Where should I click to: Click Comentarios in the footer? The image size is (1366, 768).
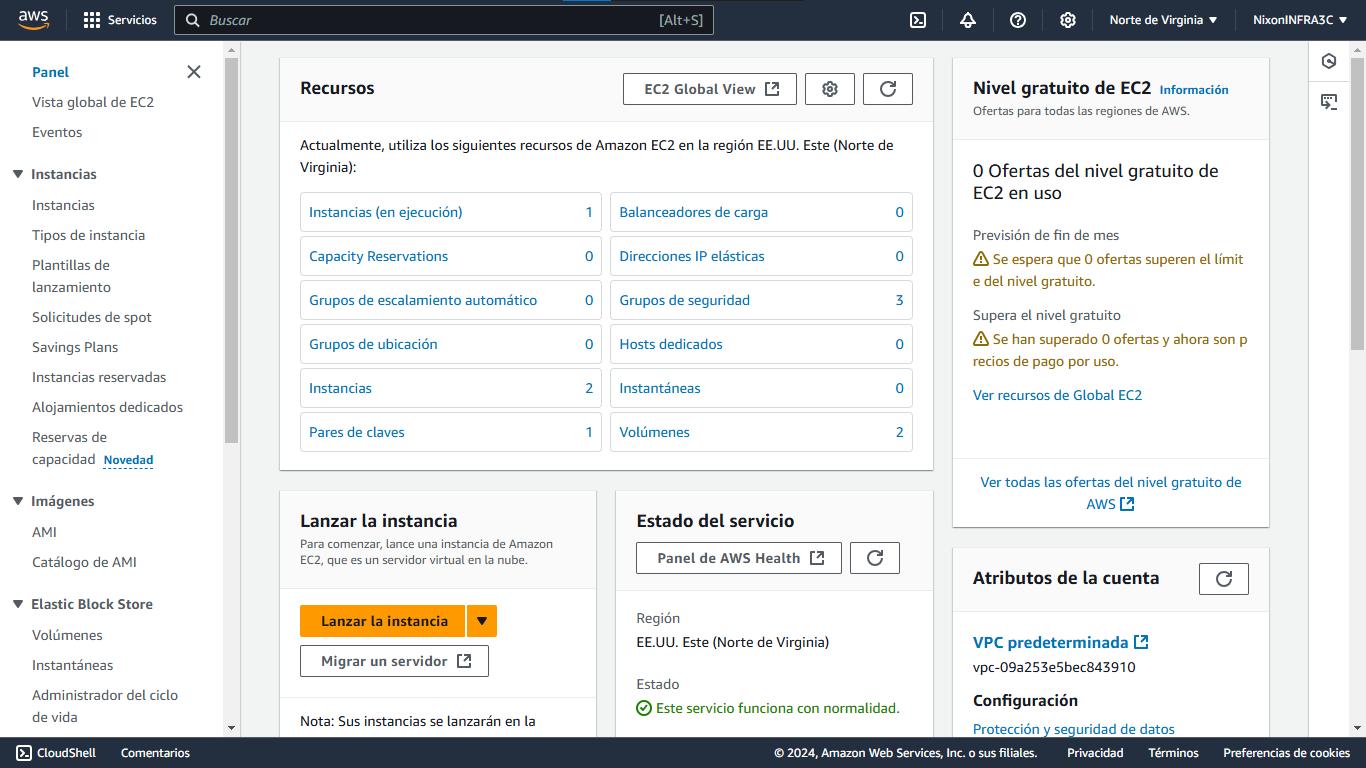point(155,753)
